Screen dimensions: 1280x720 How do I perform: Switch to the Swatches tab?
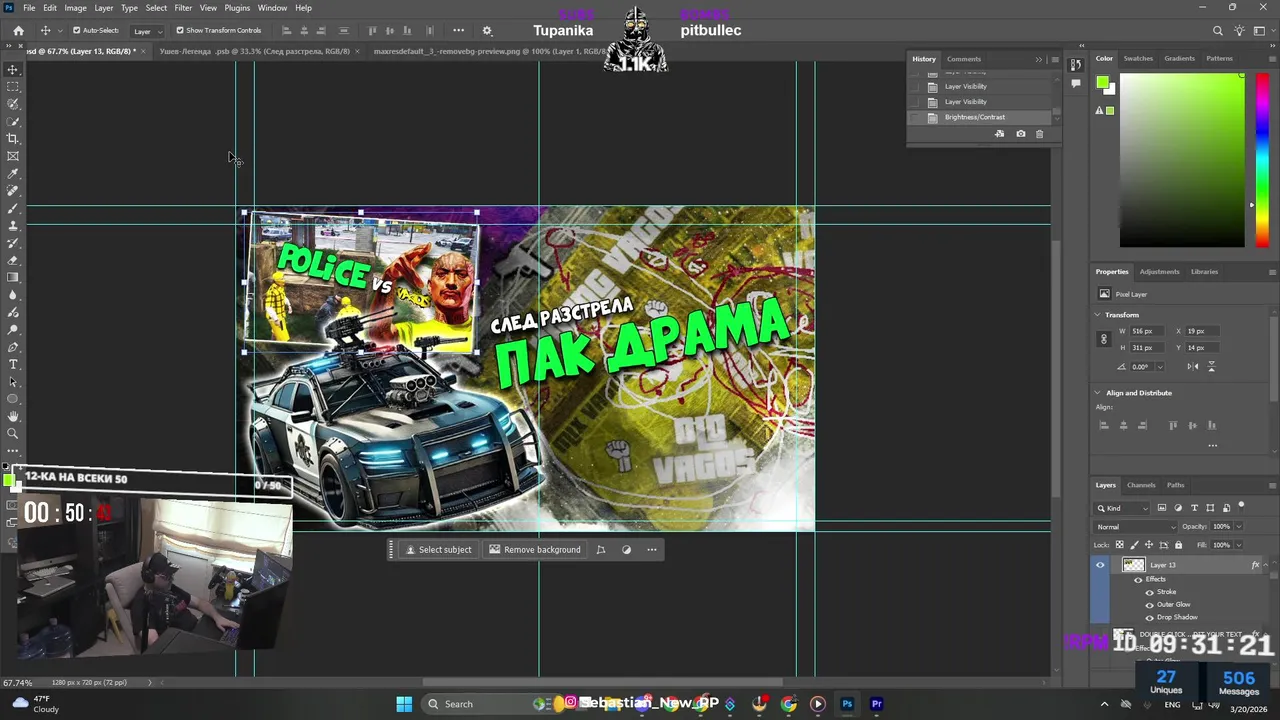(1138, 58)
